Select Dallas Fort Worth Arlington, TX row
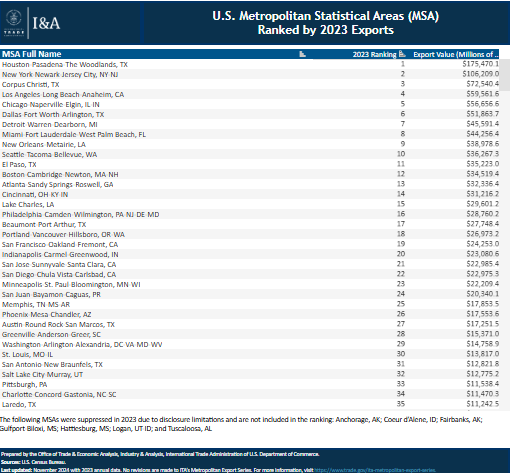This screenshot has width=513, height=473. pos(250,114)
